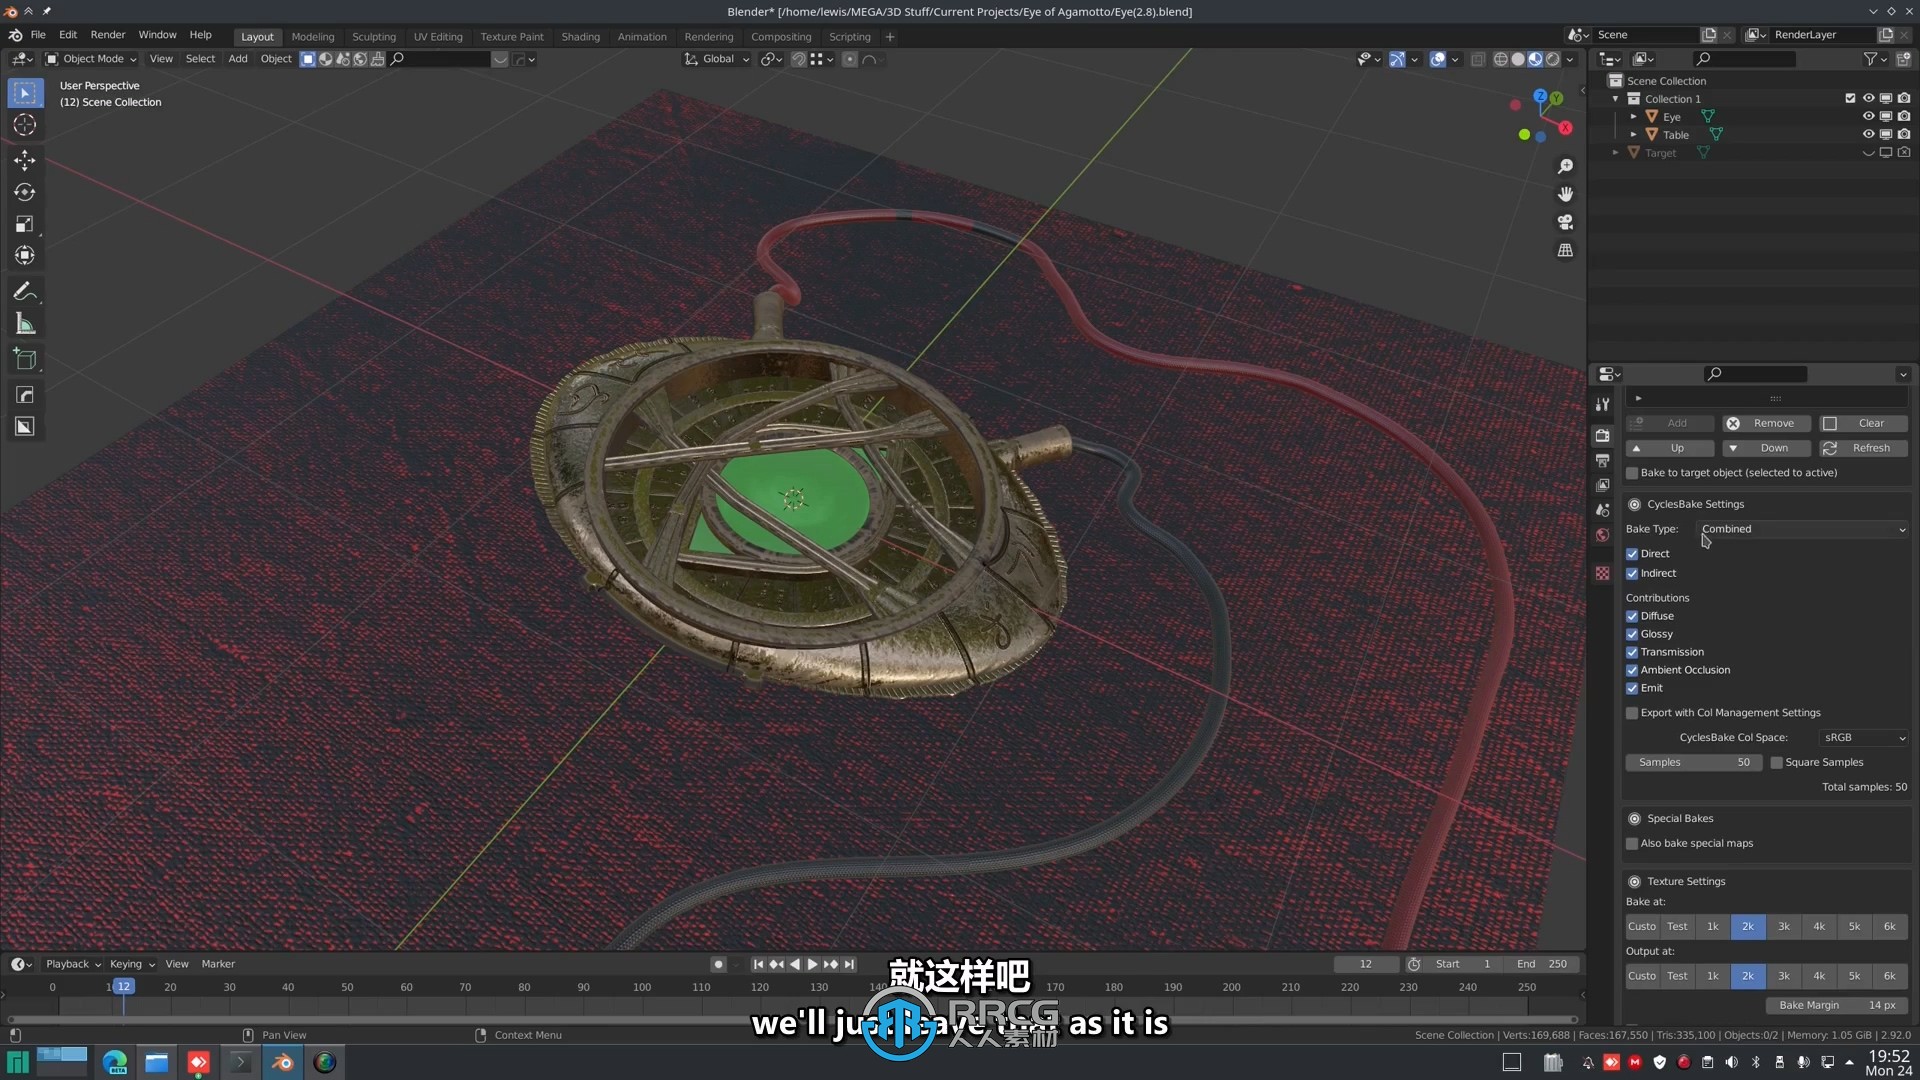Click the pan view hand icon
Viewport: 1920px width, 1080px height.
pyautogui.click(x=1565, y=194)
